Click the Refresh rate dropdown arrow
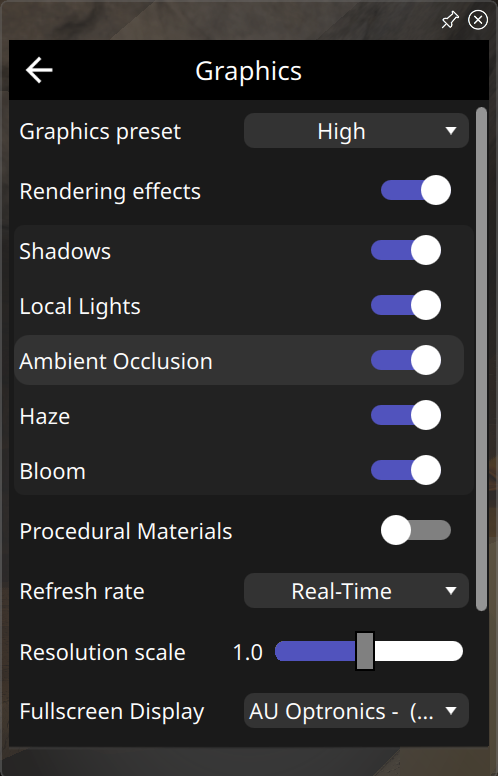 tap(450, 590)
